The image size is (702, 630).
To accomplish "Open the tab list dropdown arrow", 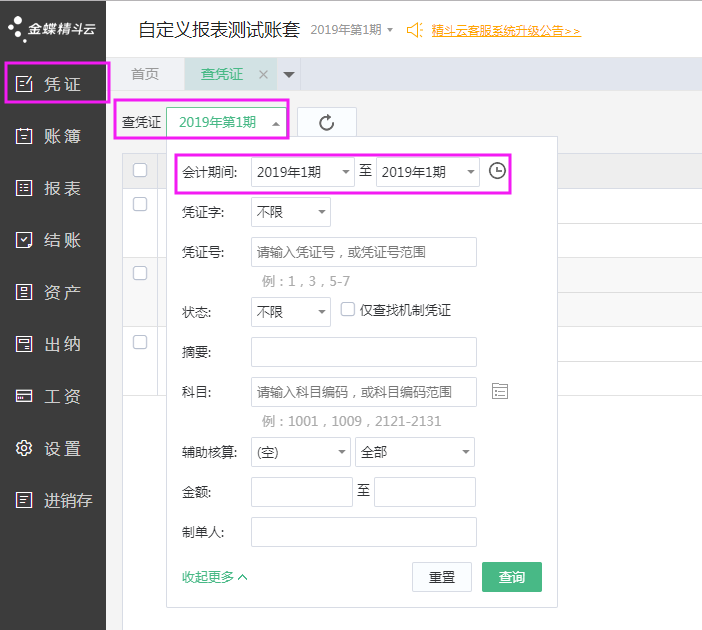I will [289, 74].
